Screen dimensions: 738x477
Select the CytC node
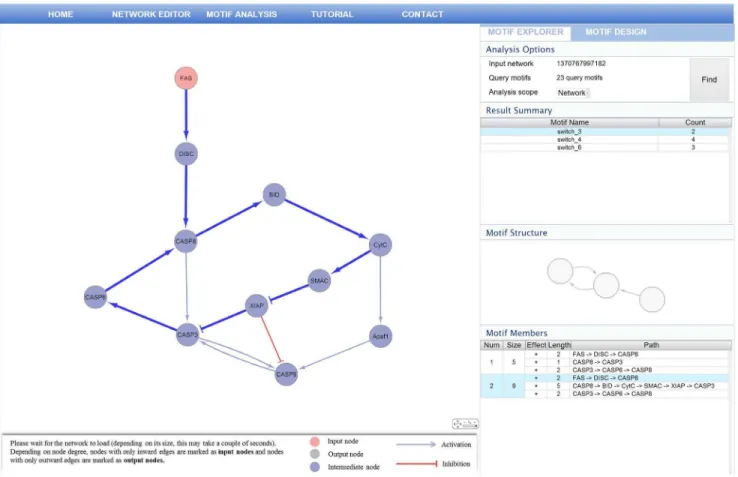click(x=380, y=245)
